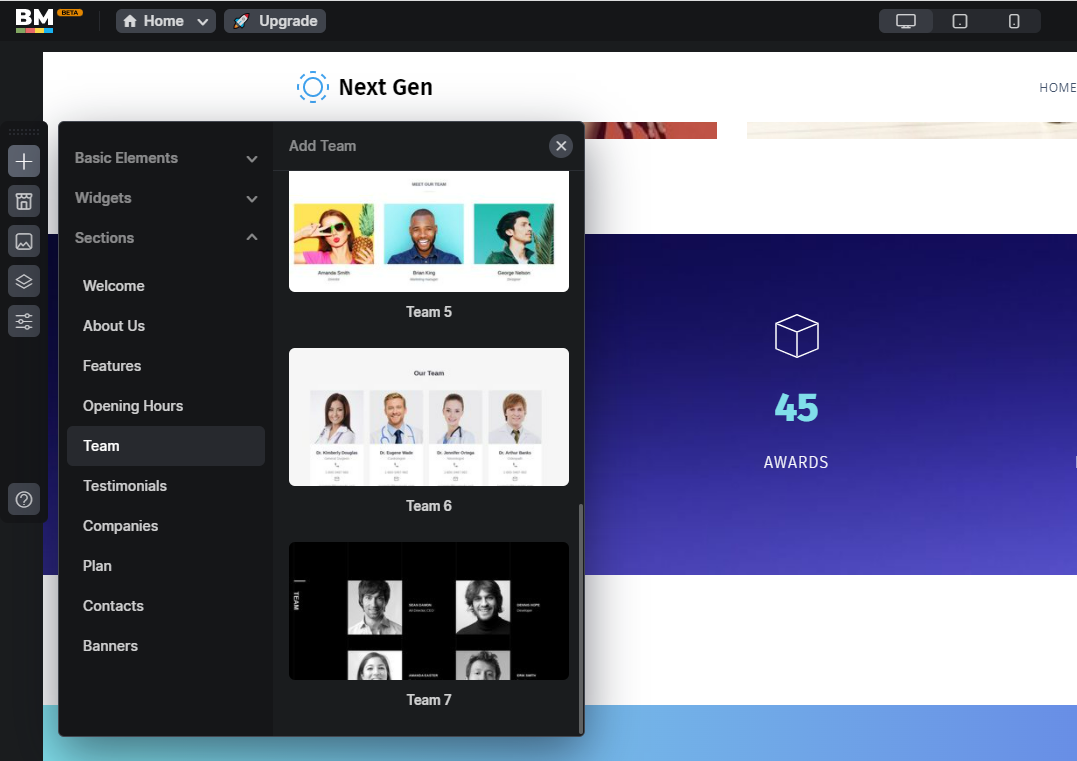Click the Team 7 label
Image resolution: width=1077 pixels, height=761 pixels.
point(429,700)
